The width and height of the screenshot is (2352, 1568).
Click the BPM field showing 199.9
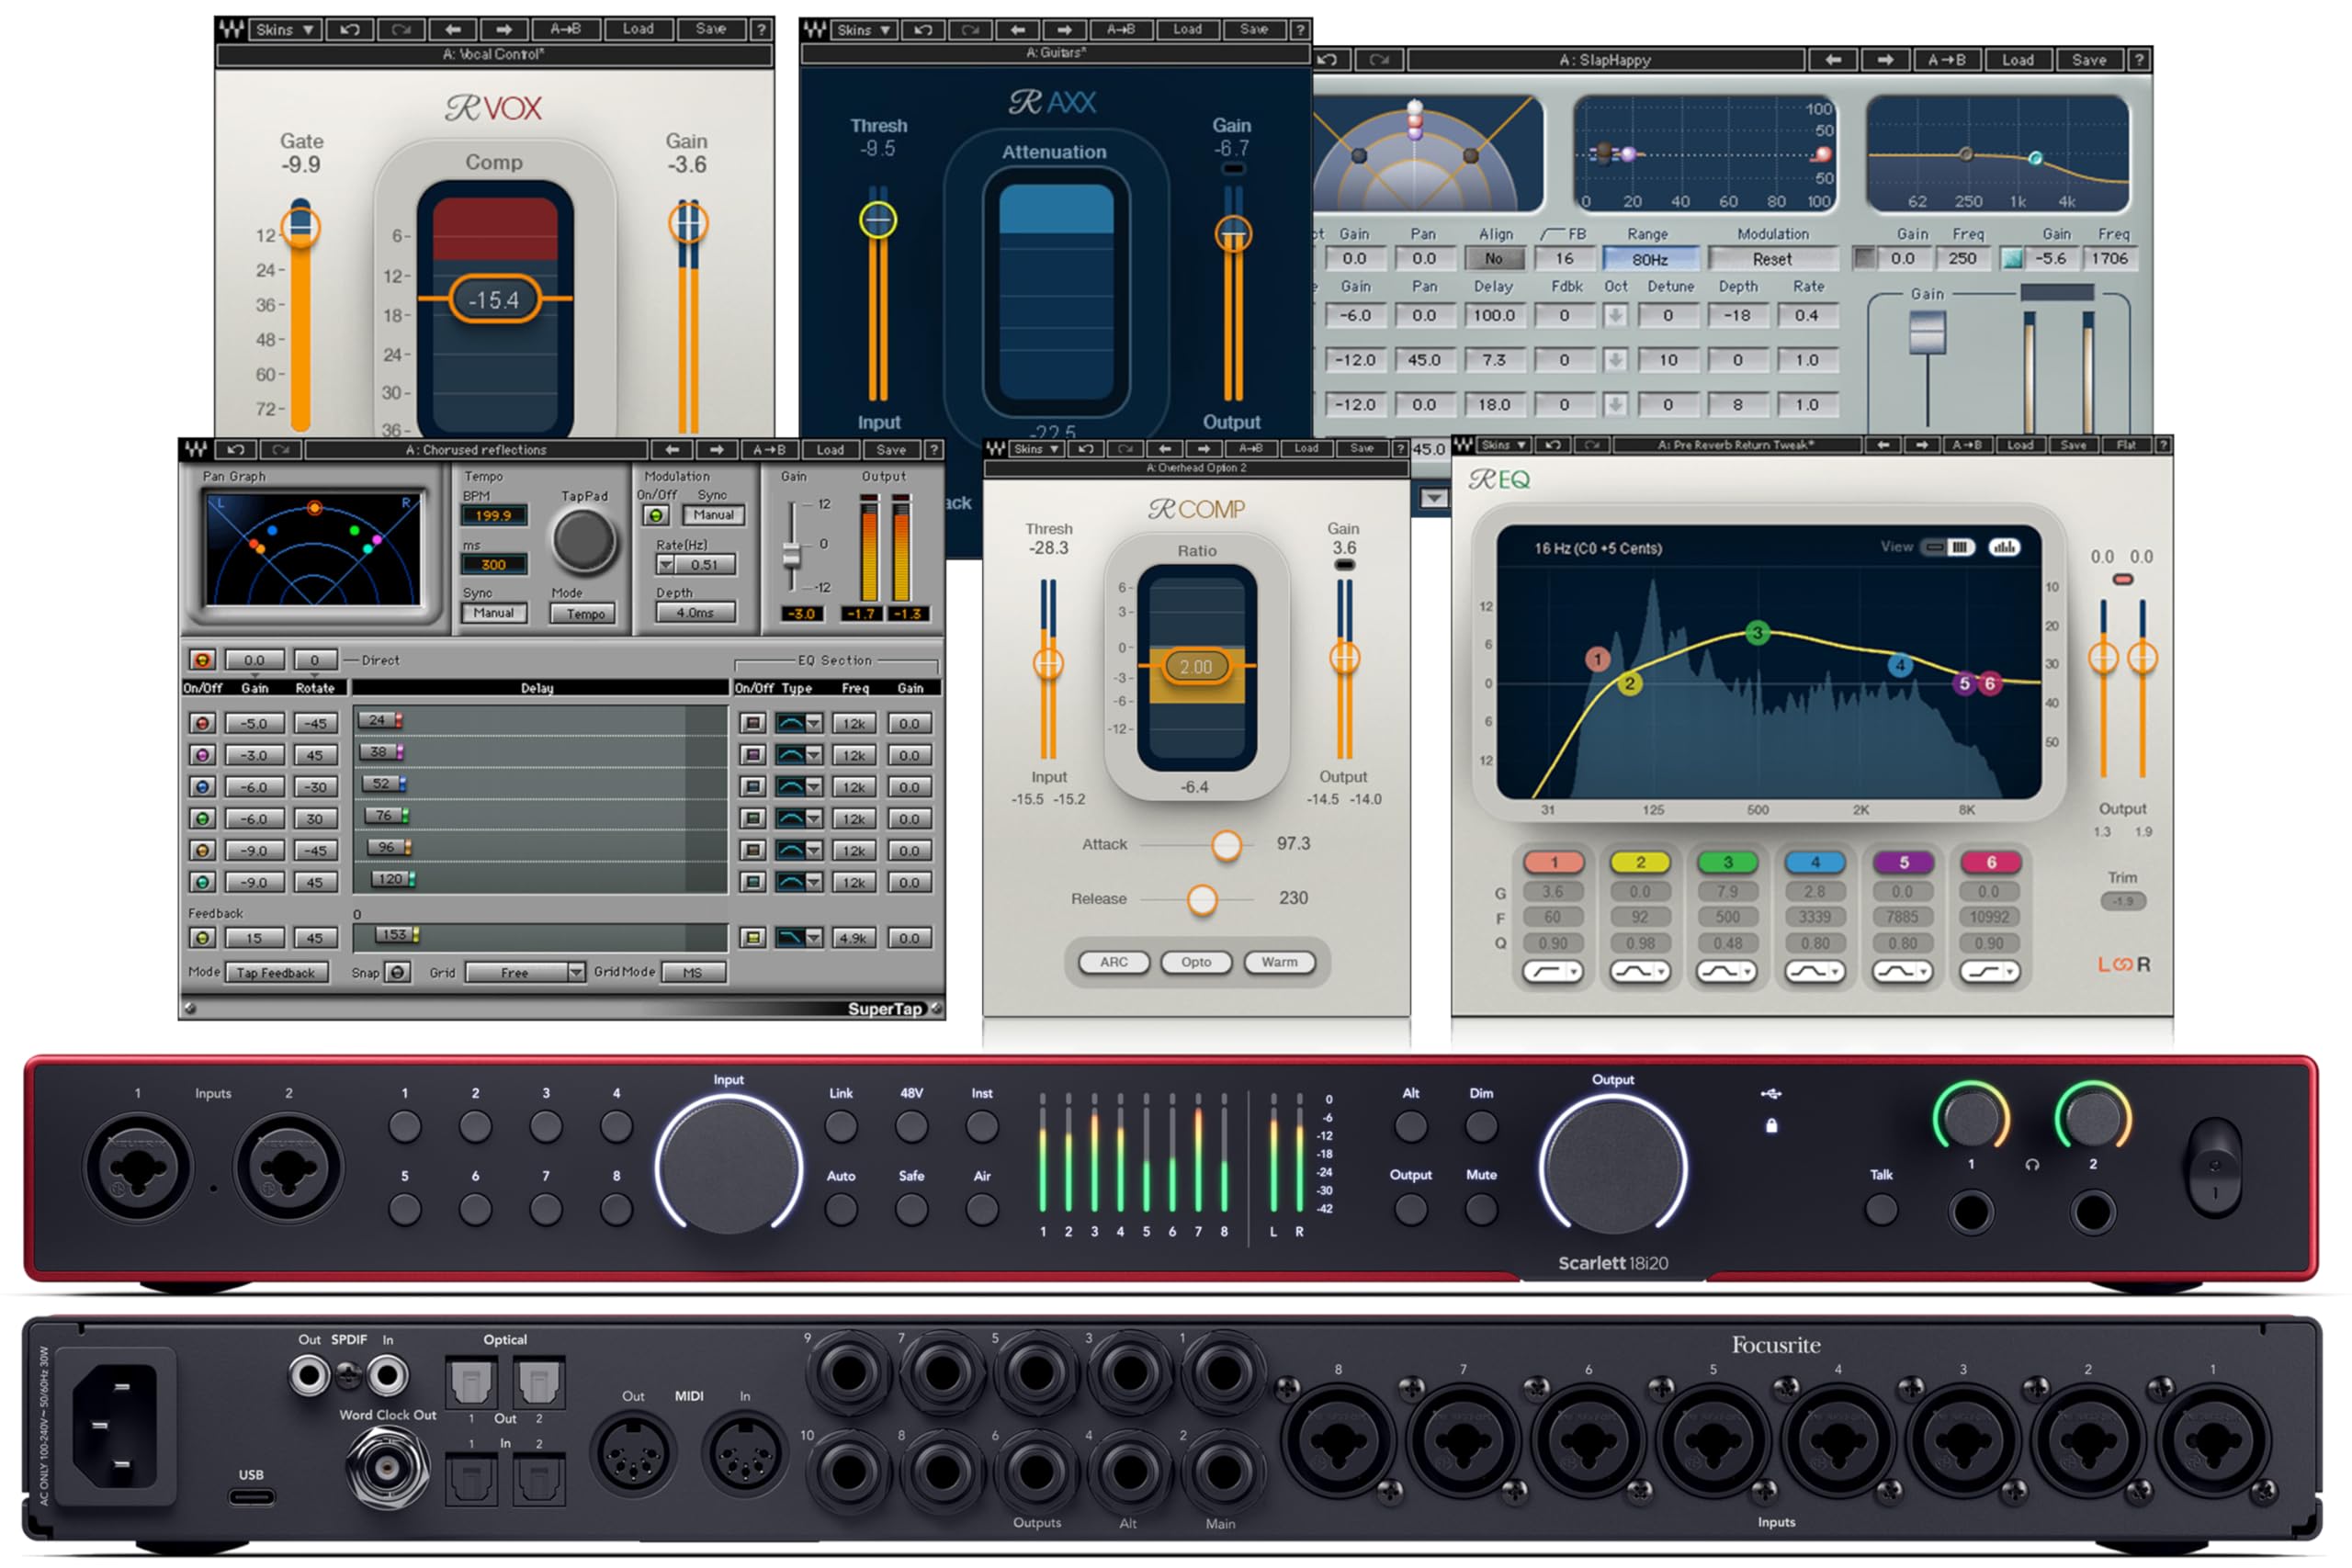494,515
